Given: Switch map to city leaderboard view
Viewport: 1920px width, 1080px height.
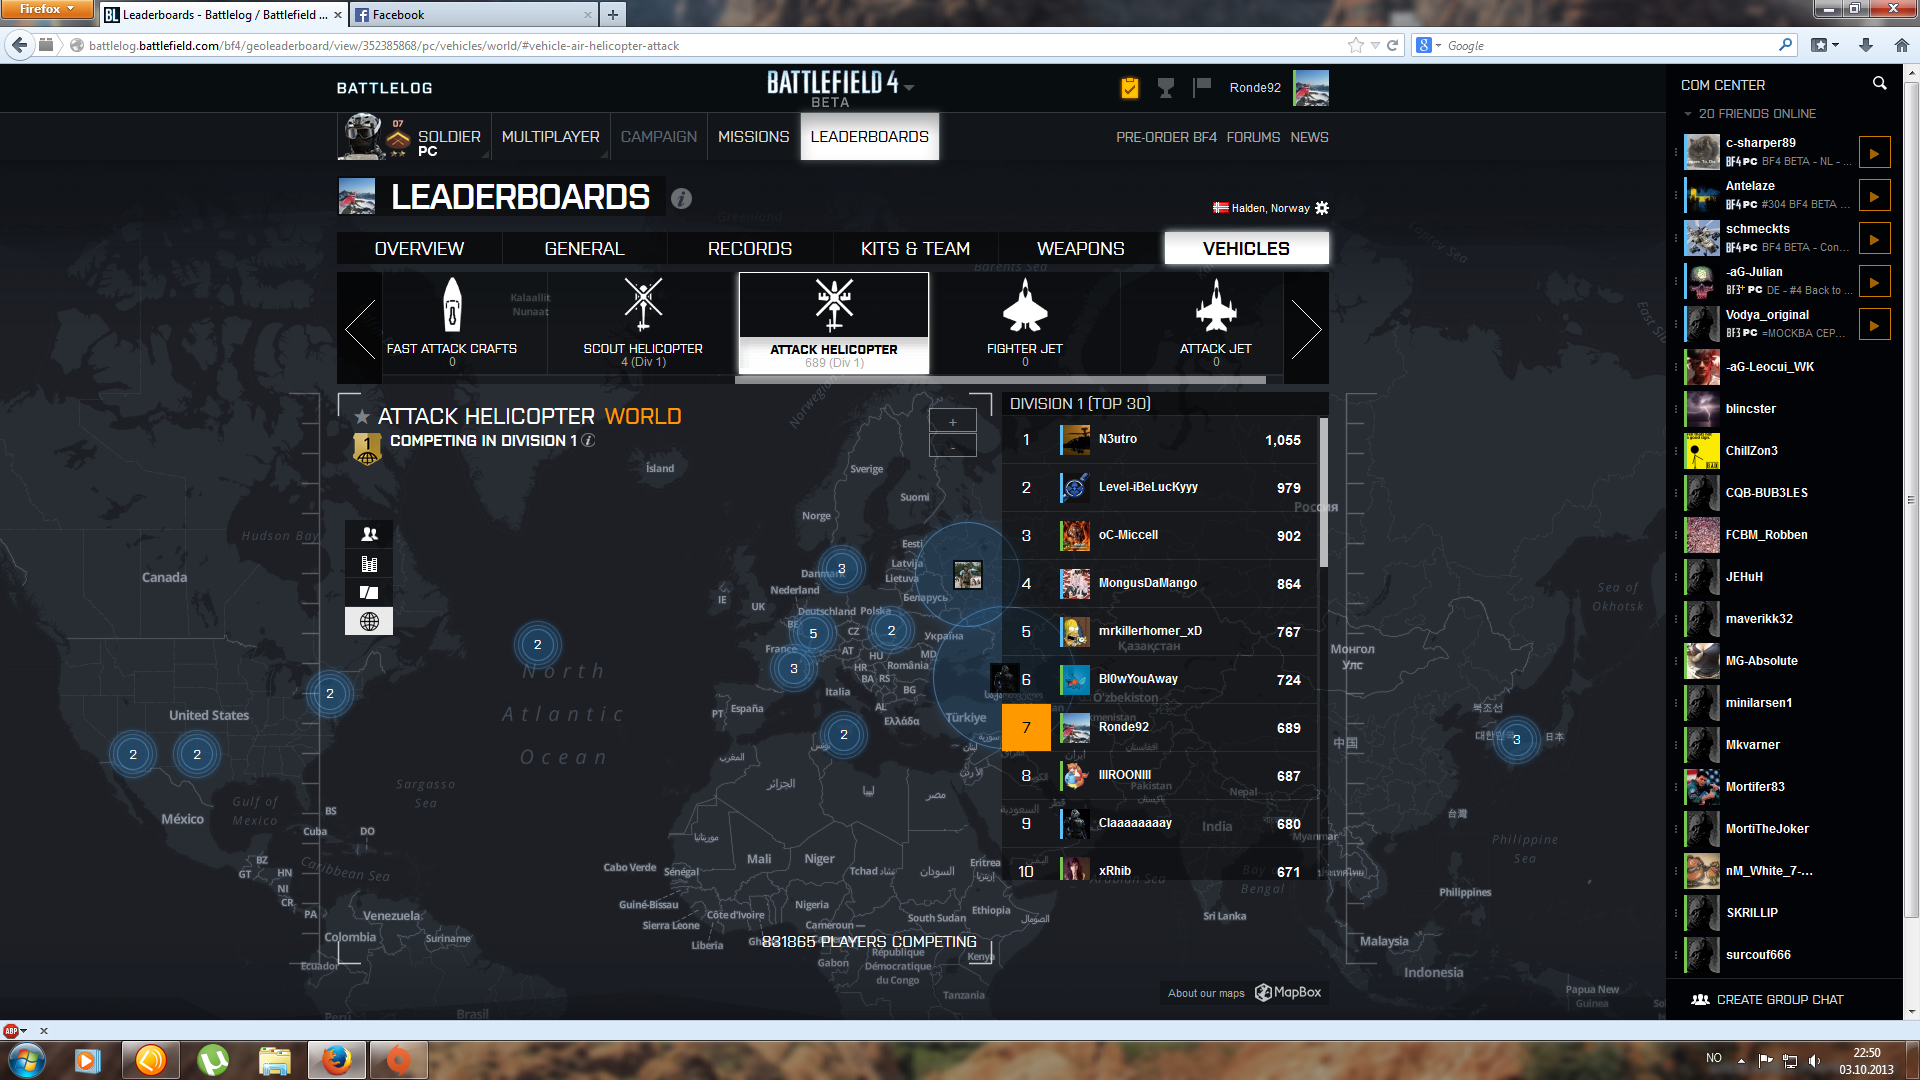Looking at the screenshot, I should (x=369, y=563).
